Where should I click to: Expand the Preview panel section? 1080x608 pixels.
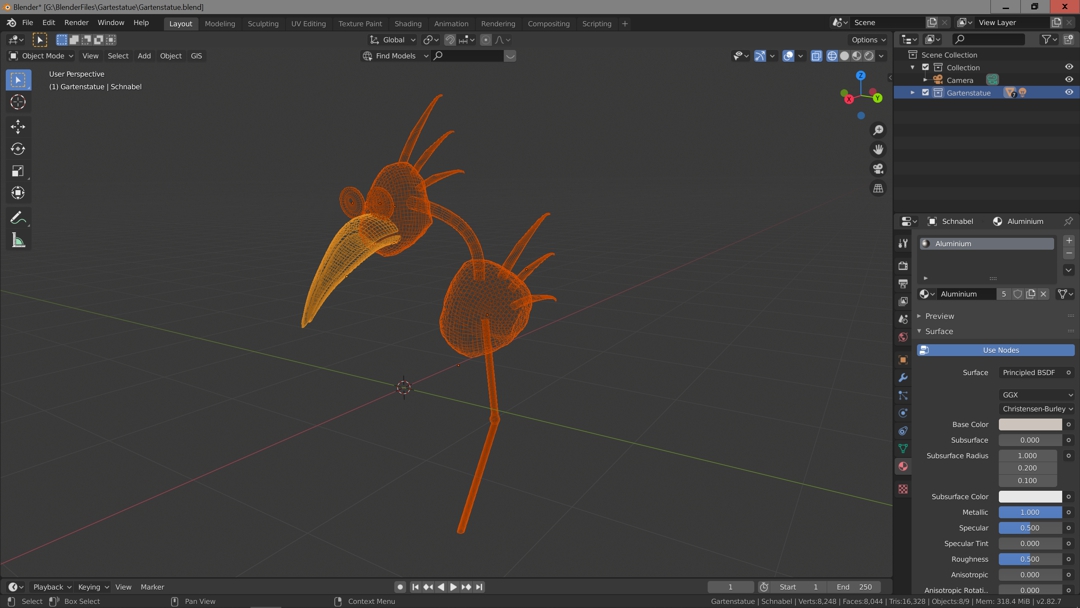[x=939, y=316]
